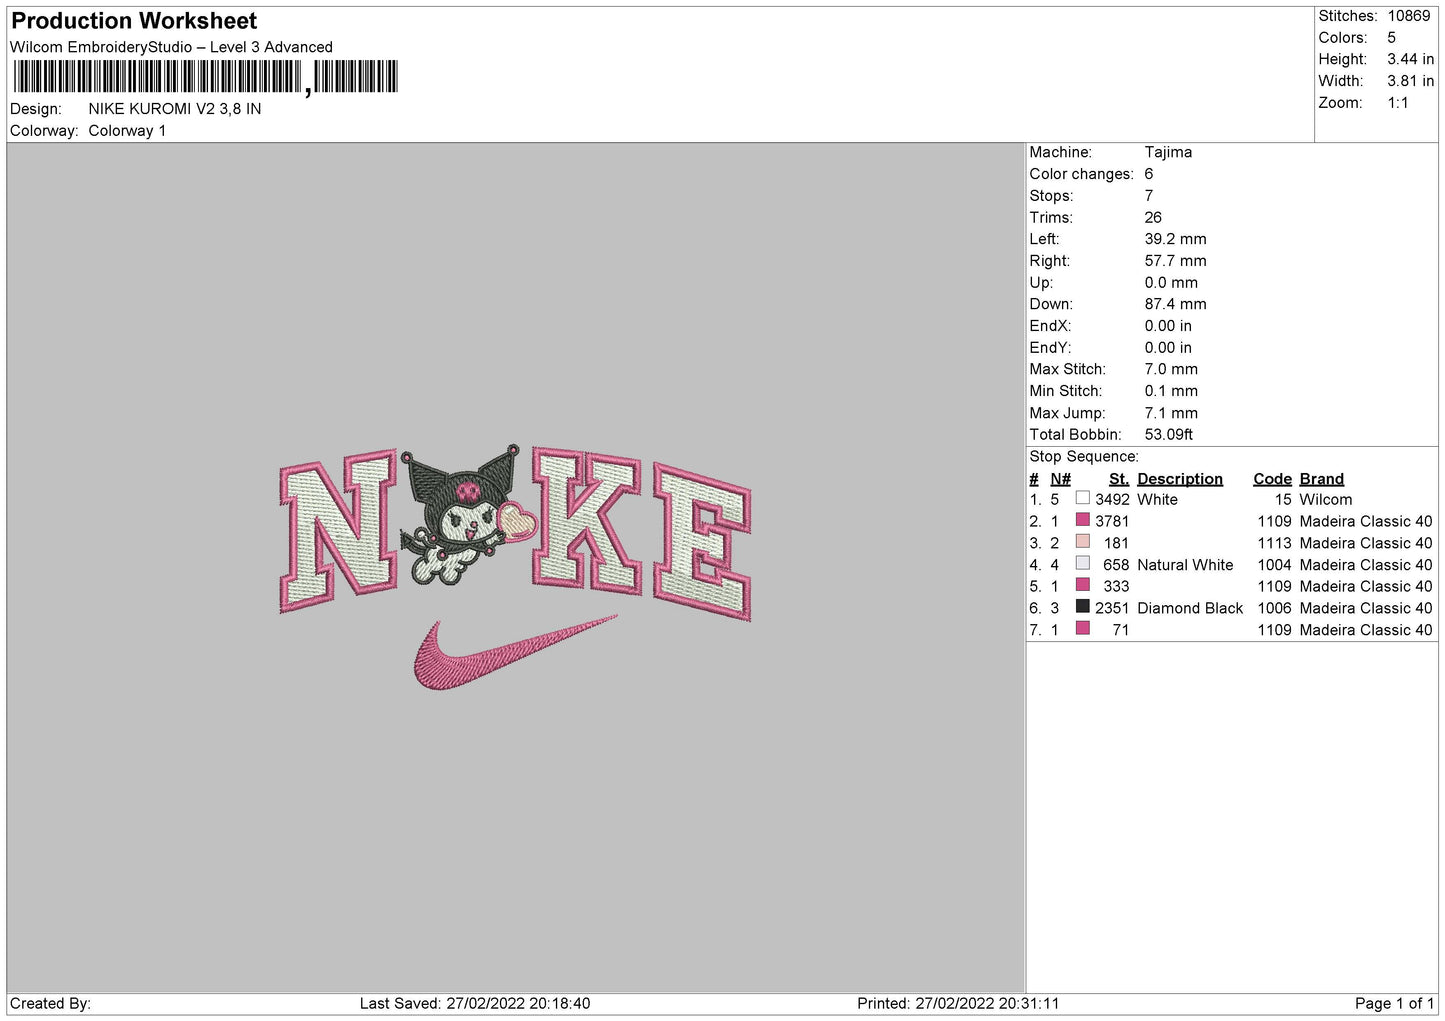Click thread code 1006
Viewport: 1445px width, 1021px height.
1275,608
